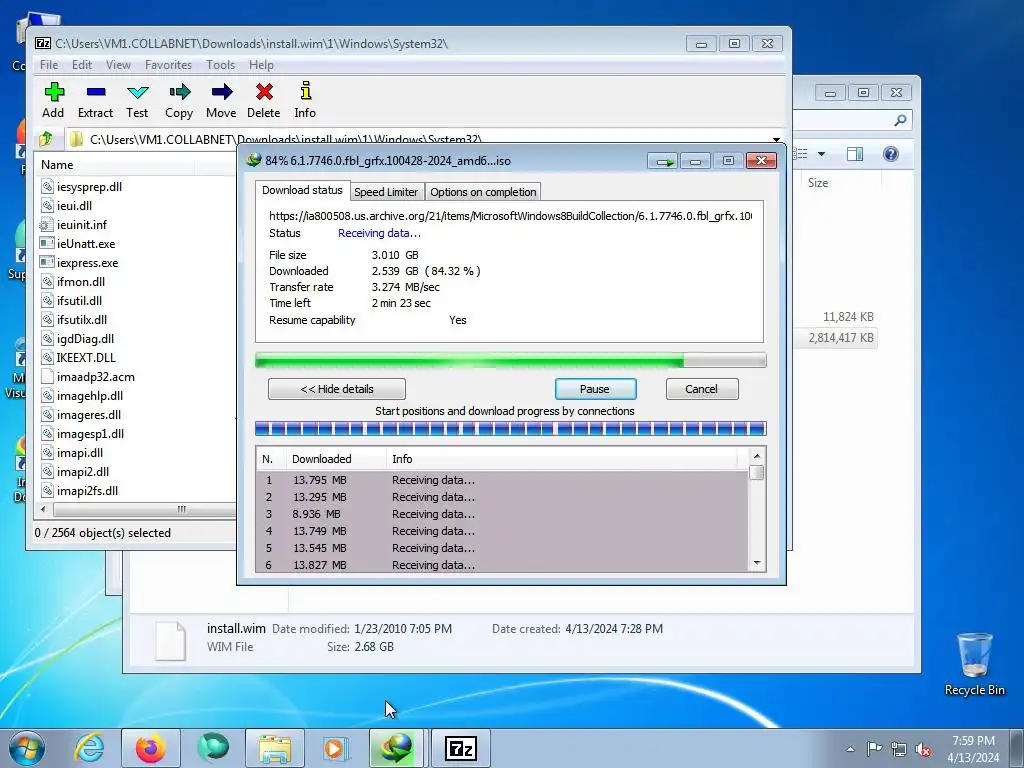
Task: Click the muted volume tray icon
Action: point(923,749)
